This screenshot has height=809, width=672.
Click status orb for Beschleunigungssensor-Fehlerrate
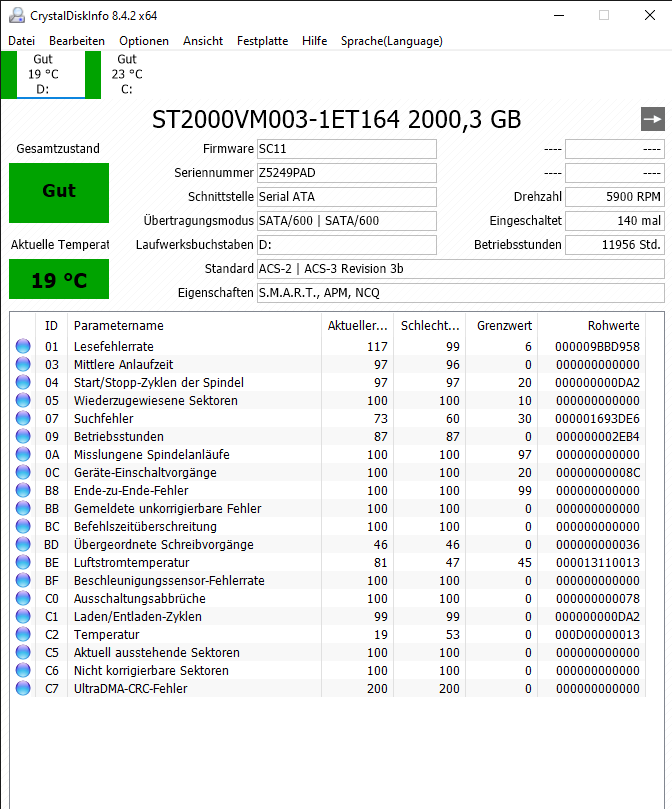pos(23,580)
